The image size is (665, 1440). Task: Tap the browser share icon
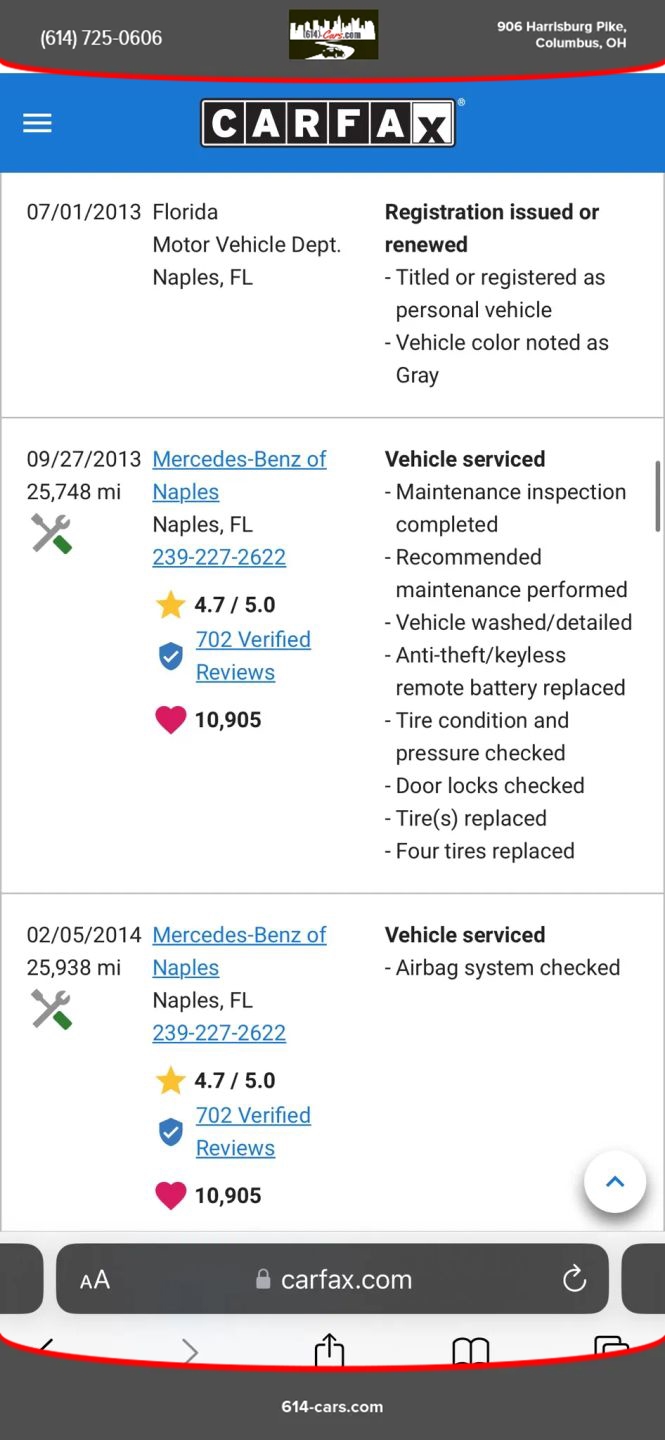(x=329, y=1352)
